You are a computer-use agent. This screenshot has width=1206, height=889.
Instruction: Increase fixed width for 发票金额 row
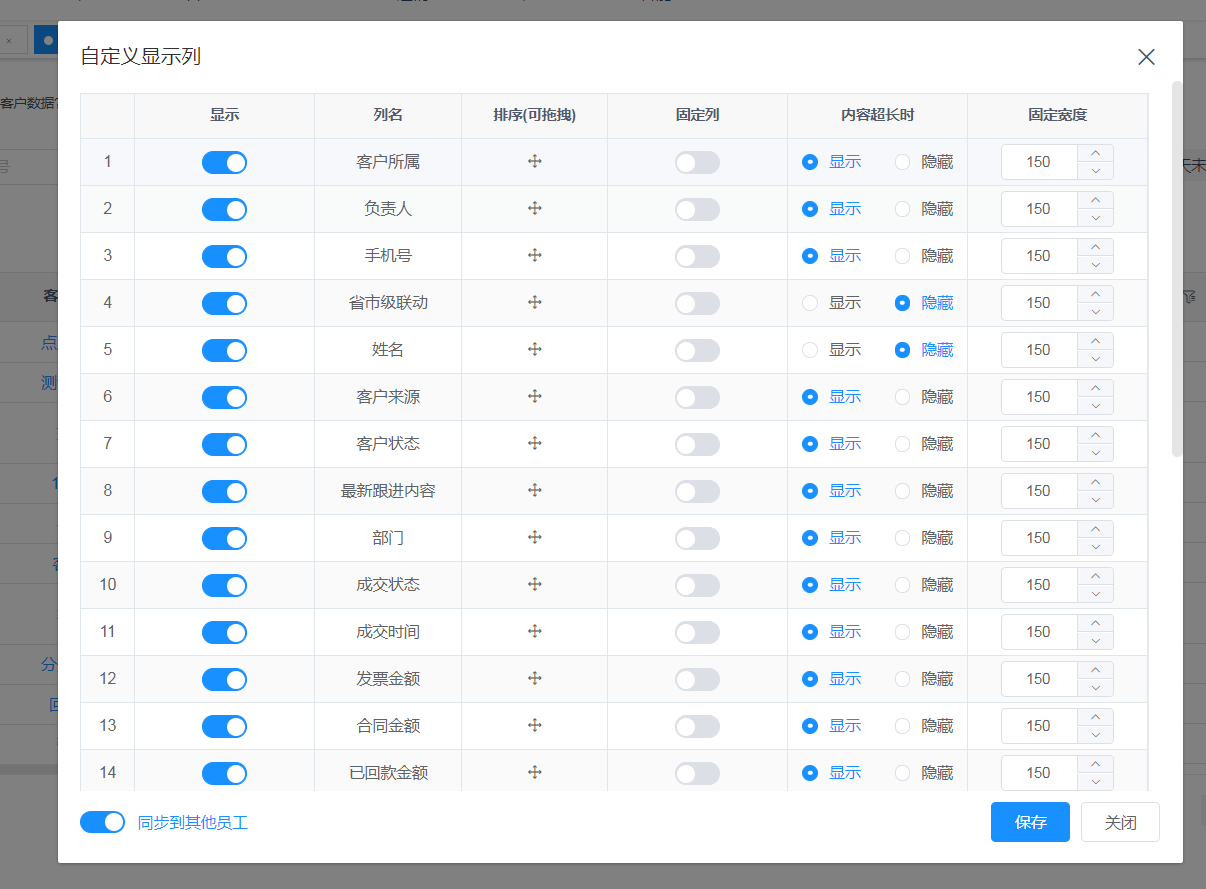point(1095,670)
